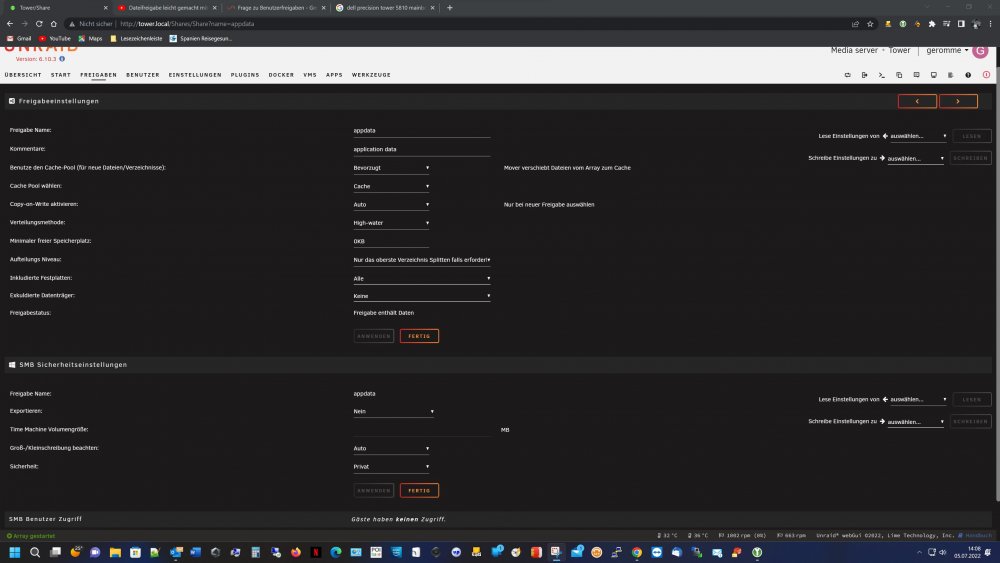The height and width of the screenshot is (563, 1000).
Task: Open the Benutzer menu
Action: tap(143, 75)
